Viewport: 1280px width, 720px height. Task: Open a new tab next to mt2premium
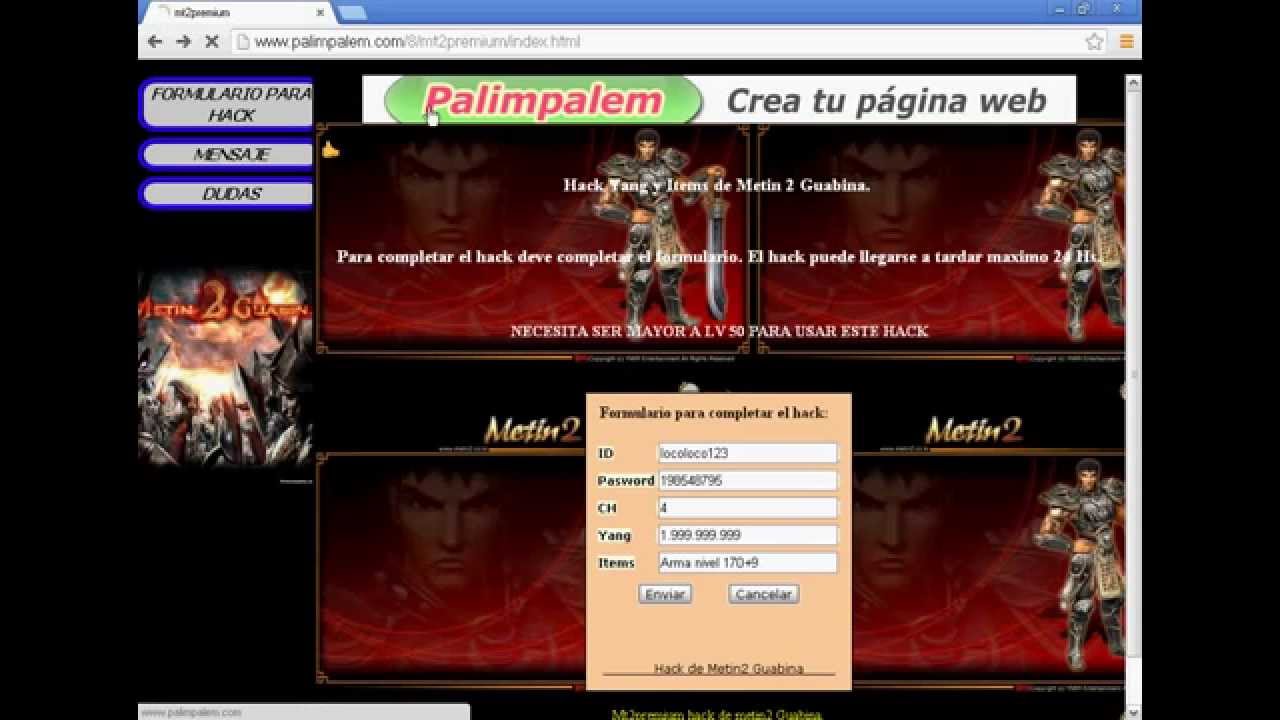tap(351, 13)
